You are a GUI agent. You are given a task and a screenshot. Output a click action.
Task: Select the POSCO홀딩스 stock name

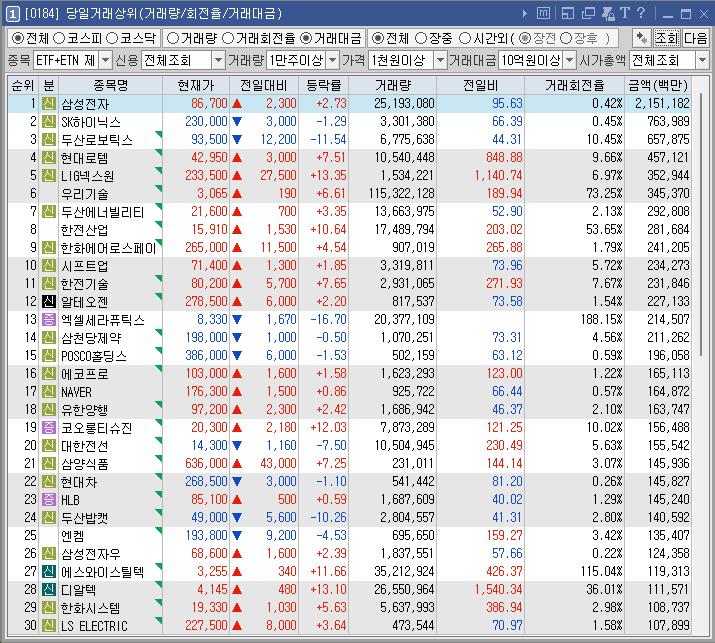[x=94, y=356]
